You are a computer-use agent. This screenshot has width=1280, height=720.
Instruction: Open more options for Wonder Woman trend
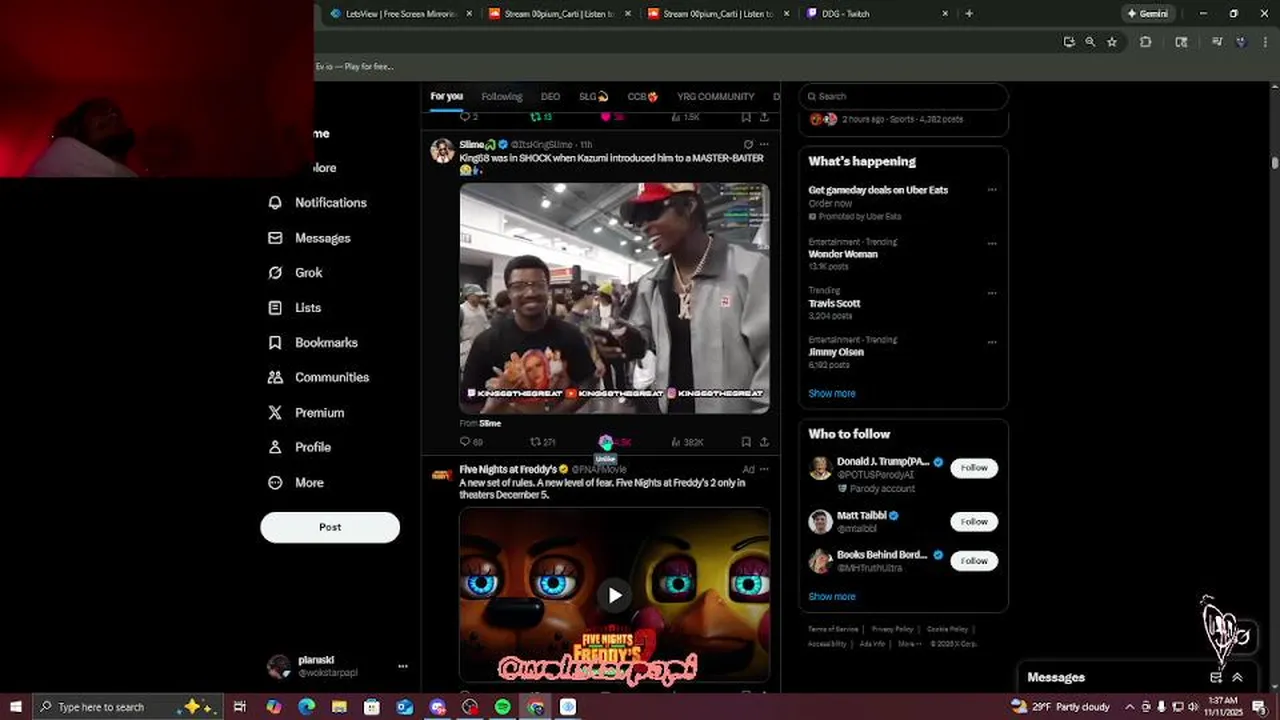pyautogui.click(x=992, y=243)
